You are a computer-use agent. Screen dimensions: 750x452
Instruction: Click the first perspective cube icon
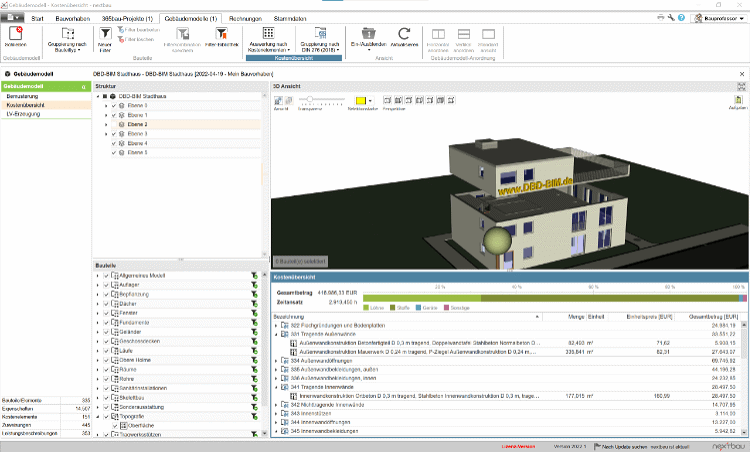(387, 100)
